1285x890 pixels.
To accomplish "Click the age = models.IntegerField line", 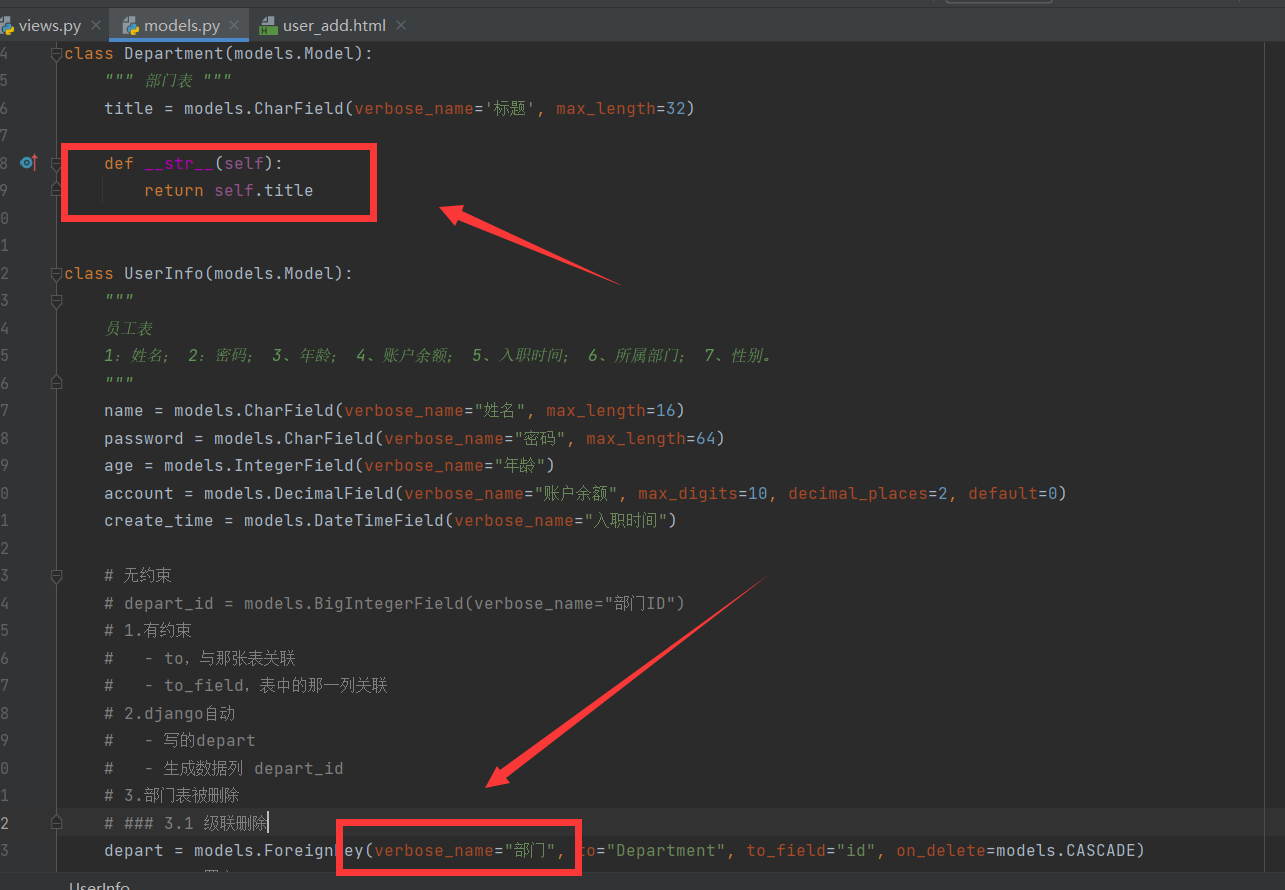I will (329, 466).
